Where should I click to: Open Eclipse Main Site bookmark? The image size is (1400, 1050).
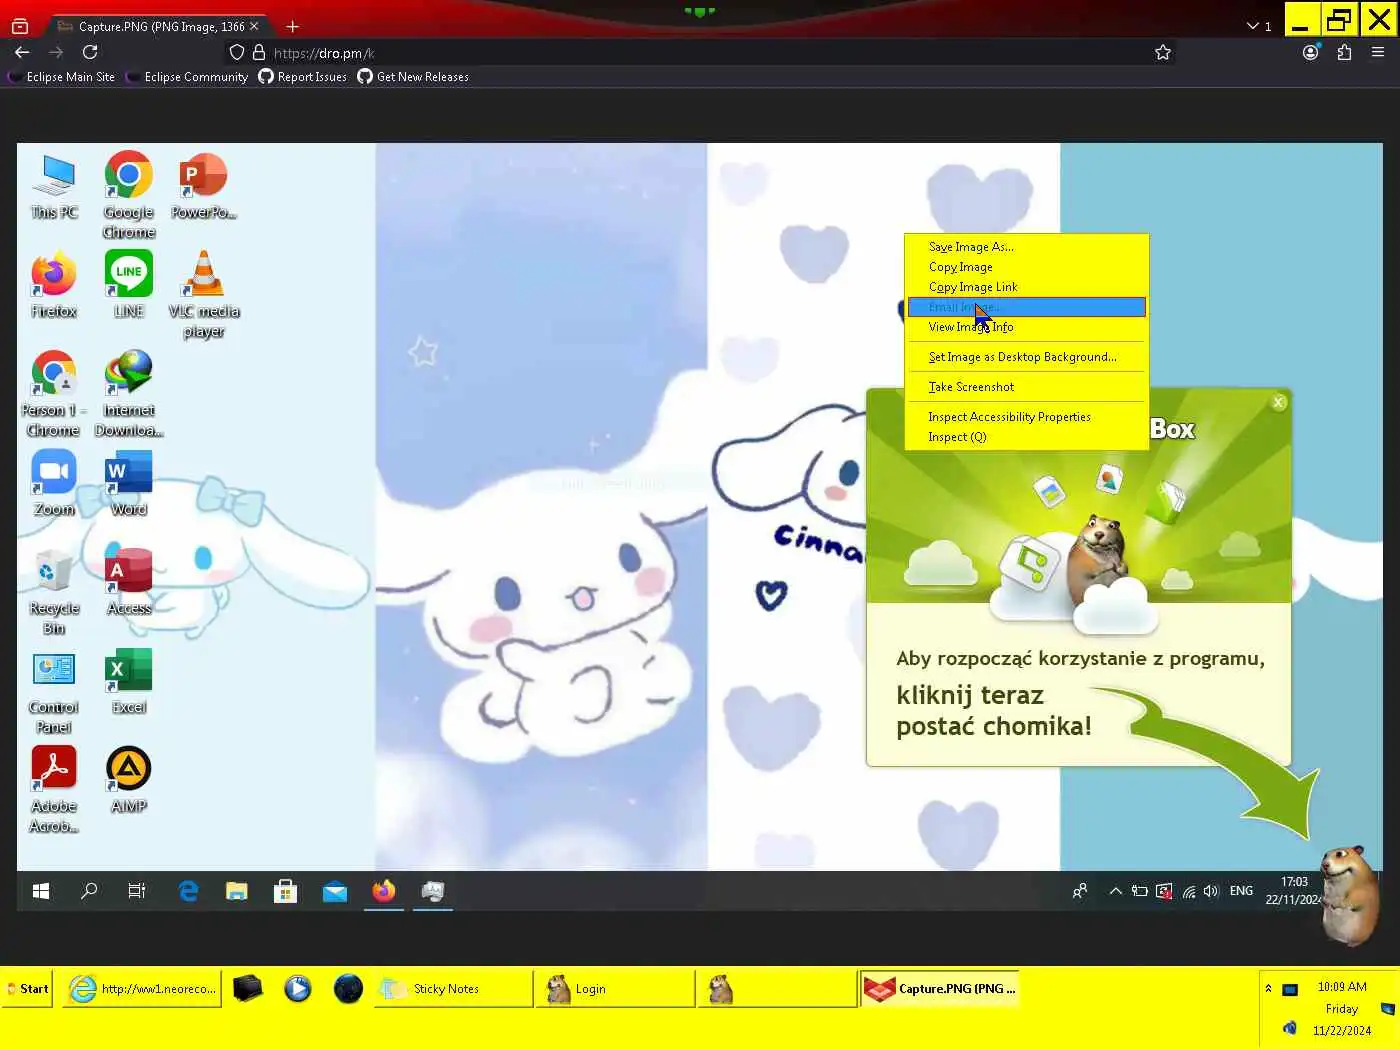[61, 77]
